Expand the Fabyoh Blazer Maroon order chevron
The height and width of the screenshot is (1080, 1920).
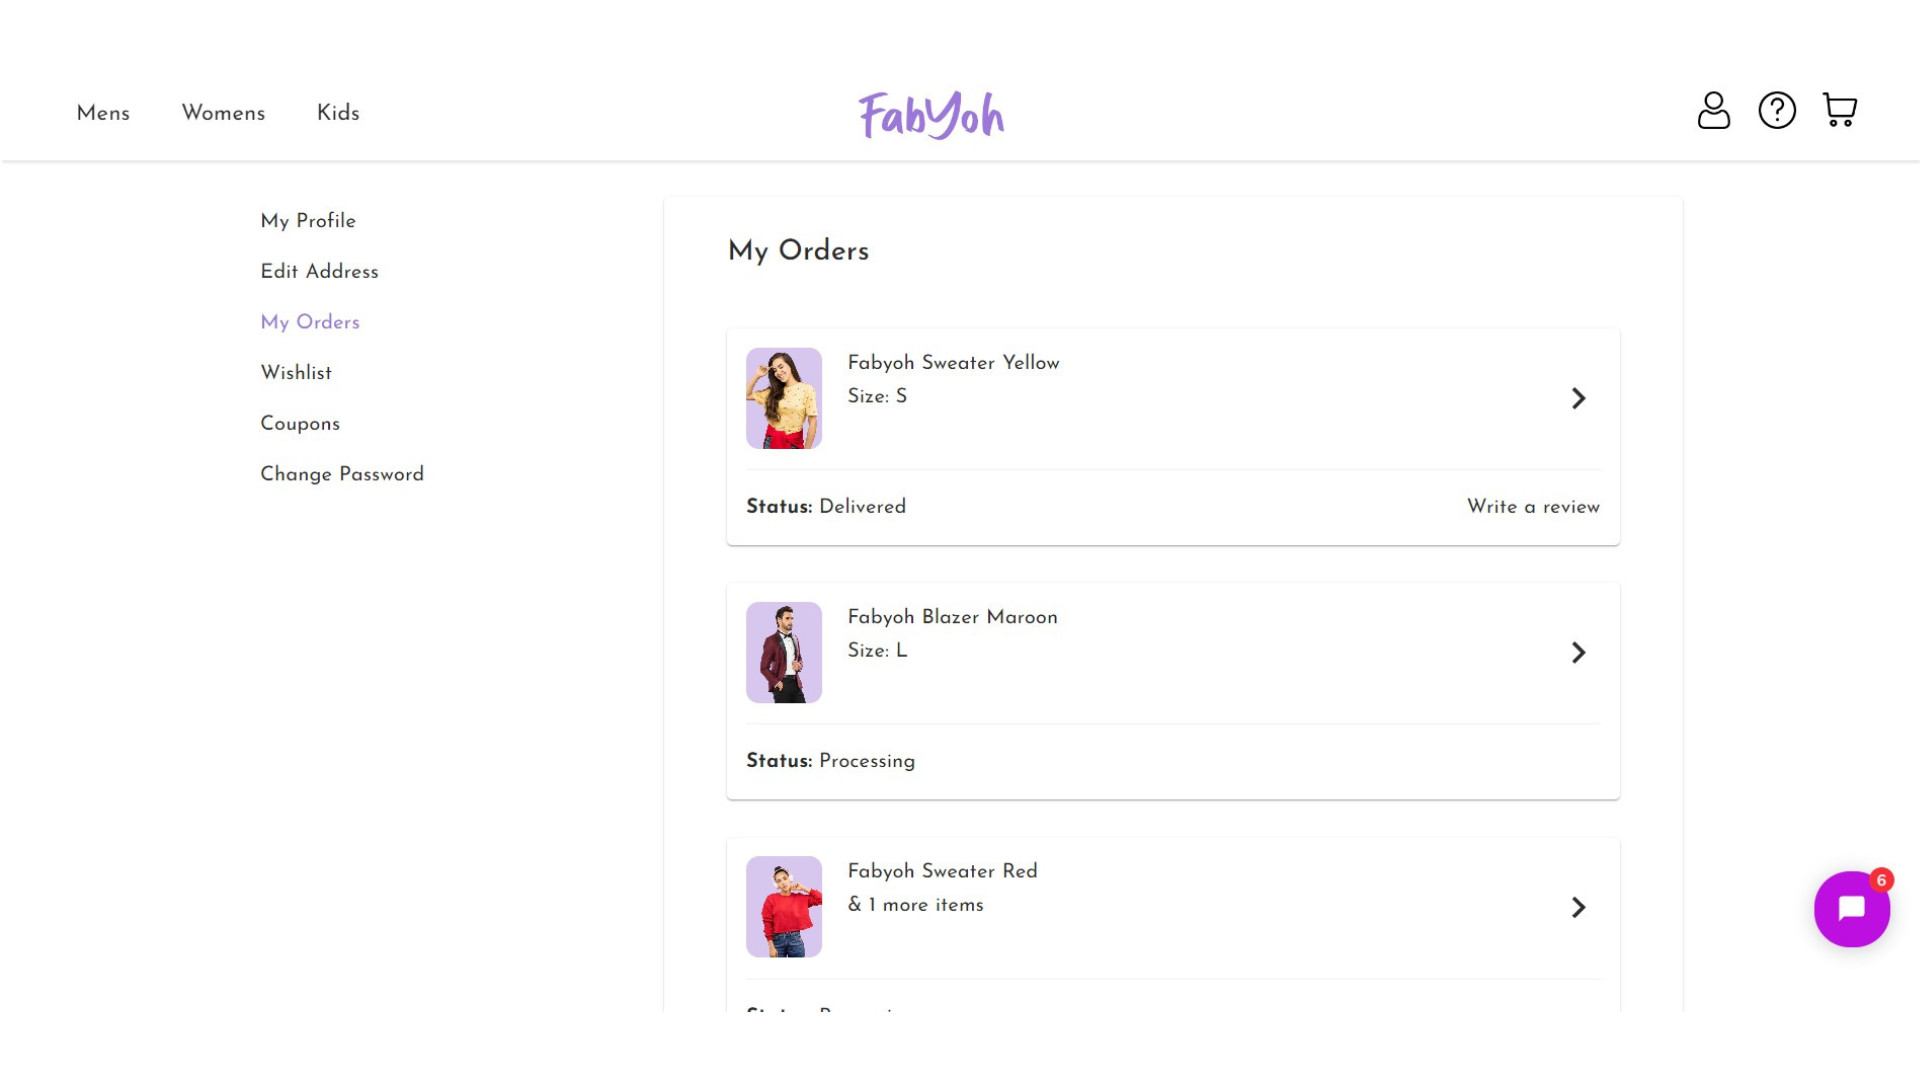click(1578, 652)
